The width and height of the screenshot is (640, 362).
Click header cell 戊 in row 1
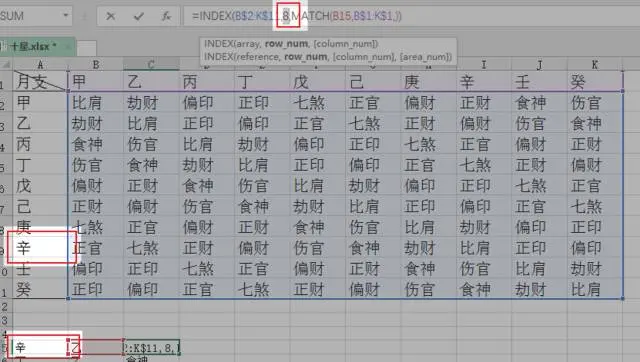point(317,82)
